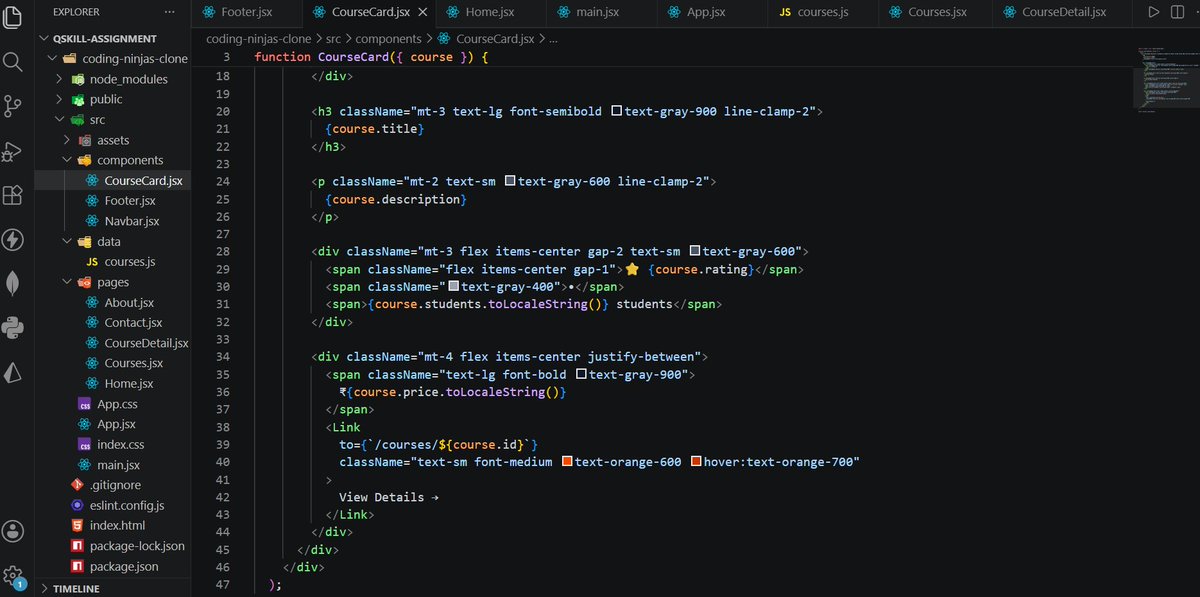
Task: Click the components breadcrumb
Action: click(389, 39)
